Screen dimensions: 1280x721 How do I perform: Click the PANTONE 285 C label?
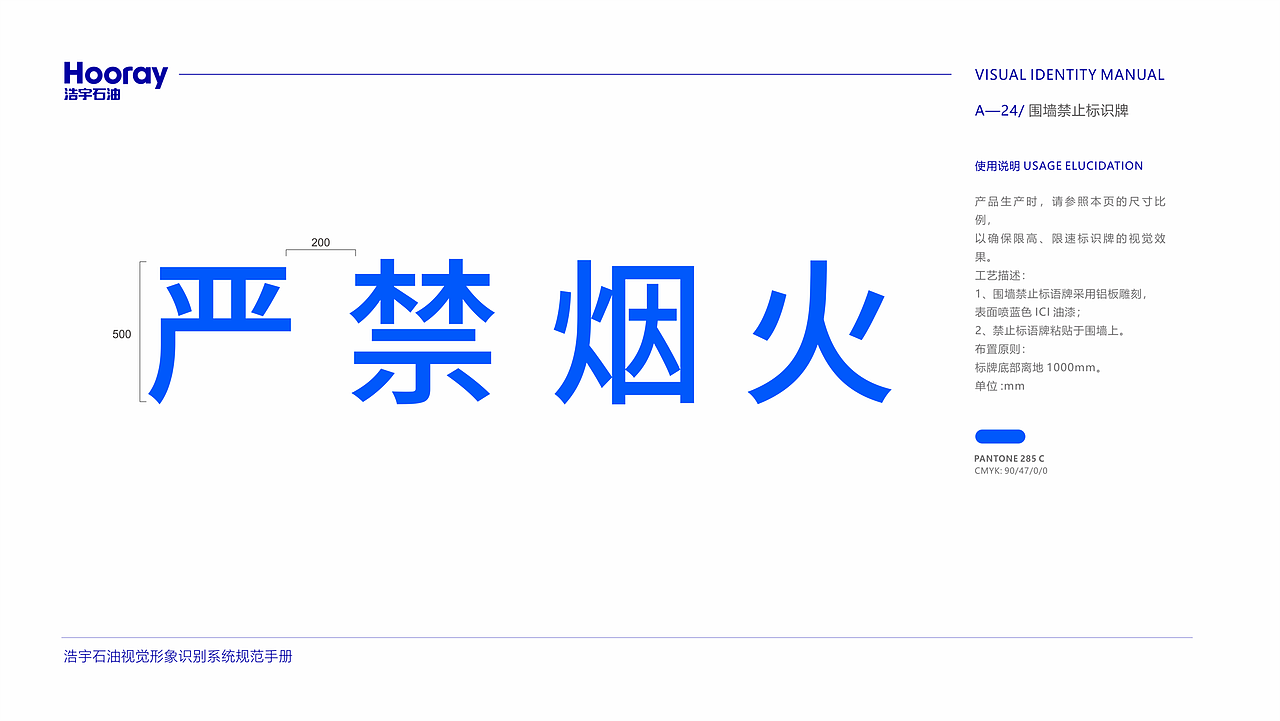[1009, 457]
